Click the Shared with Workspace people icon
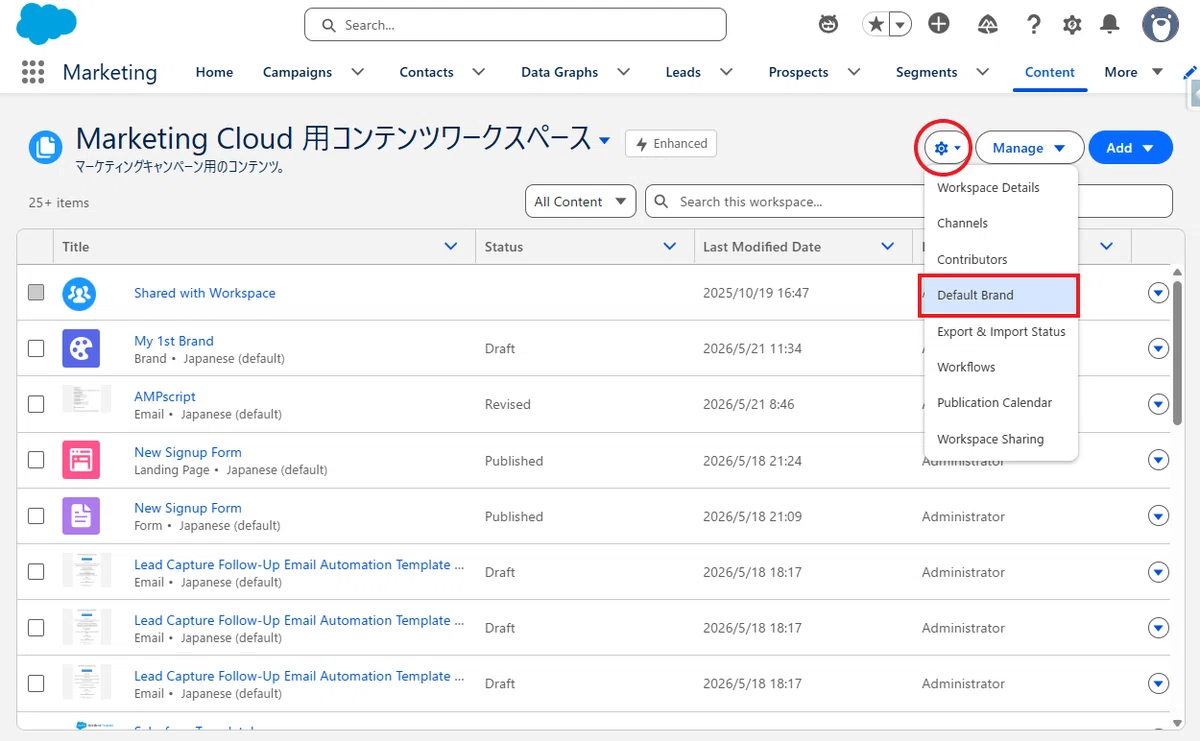Screen dimensions: 1200x741 click(x=79, y=293)
